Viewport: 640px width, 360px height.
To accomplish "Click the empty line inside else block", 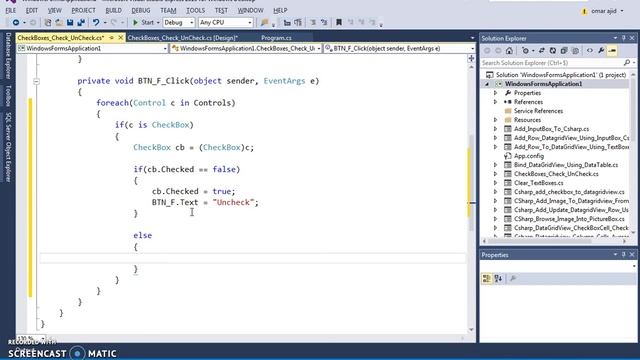I will click(x=252, y=258).
